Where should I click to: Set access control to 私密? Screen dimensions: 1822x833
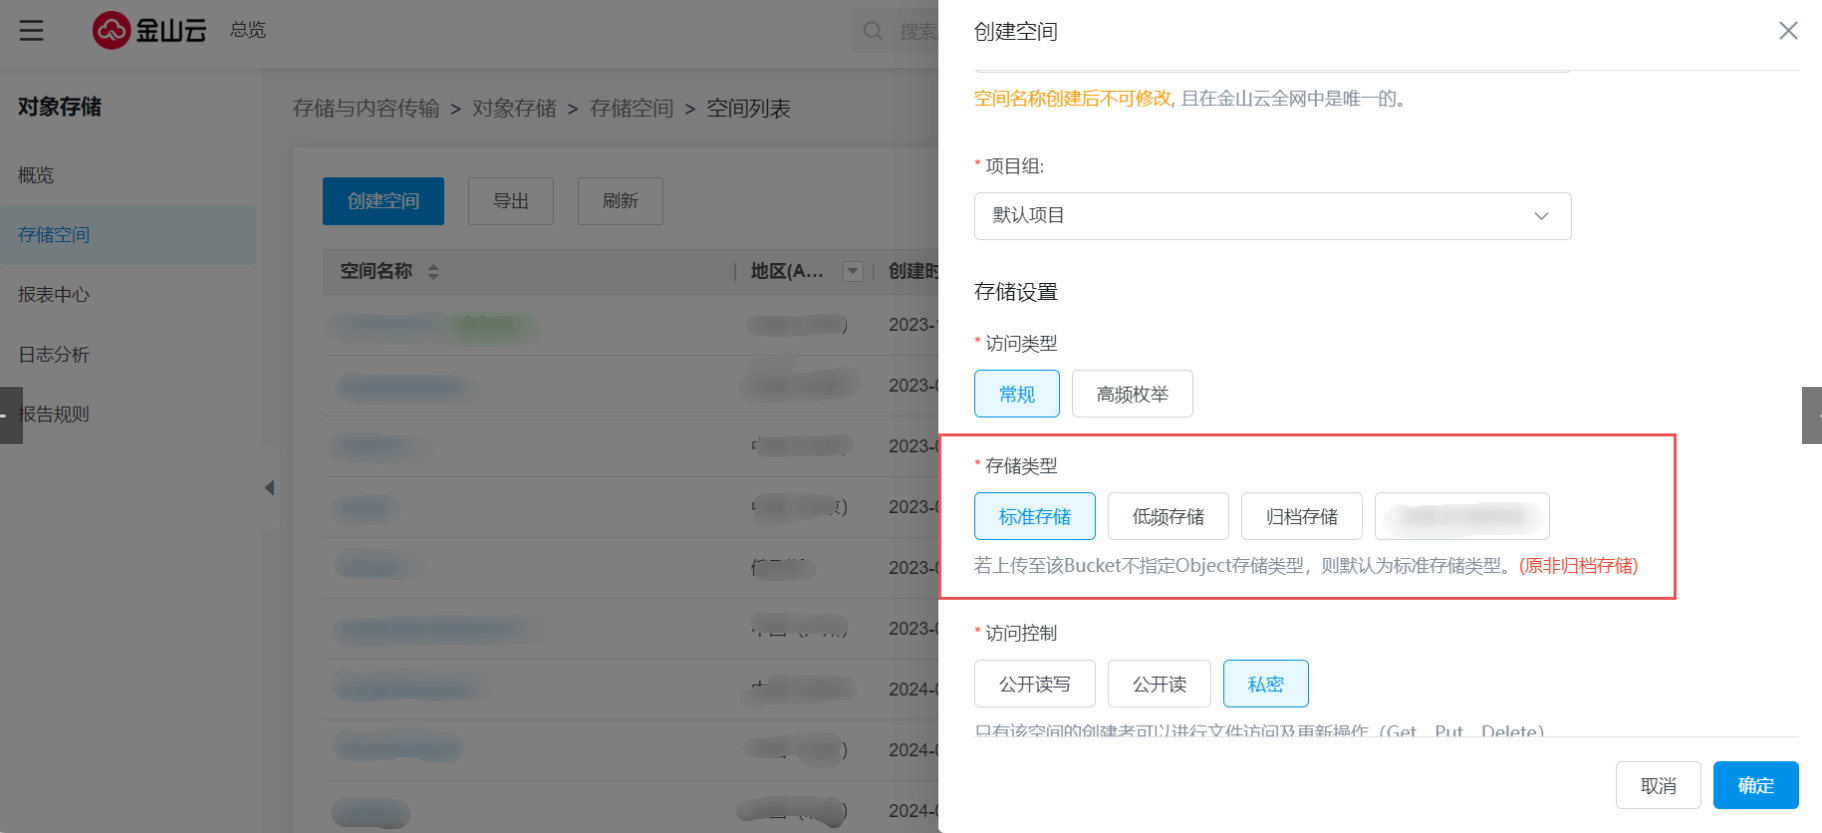1265,684
